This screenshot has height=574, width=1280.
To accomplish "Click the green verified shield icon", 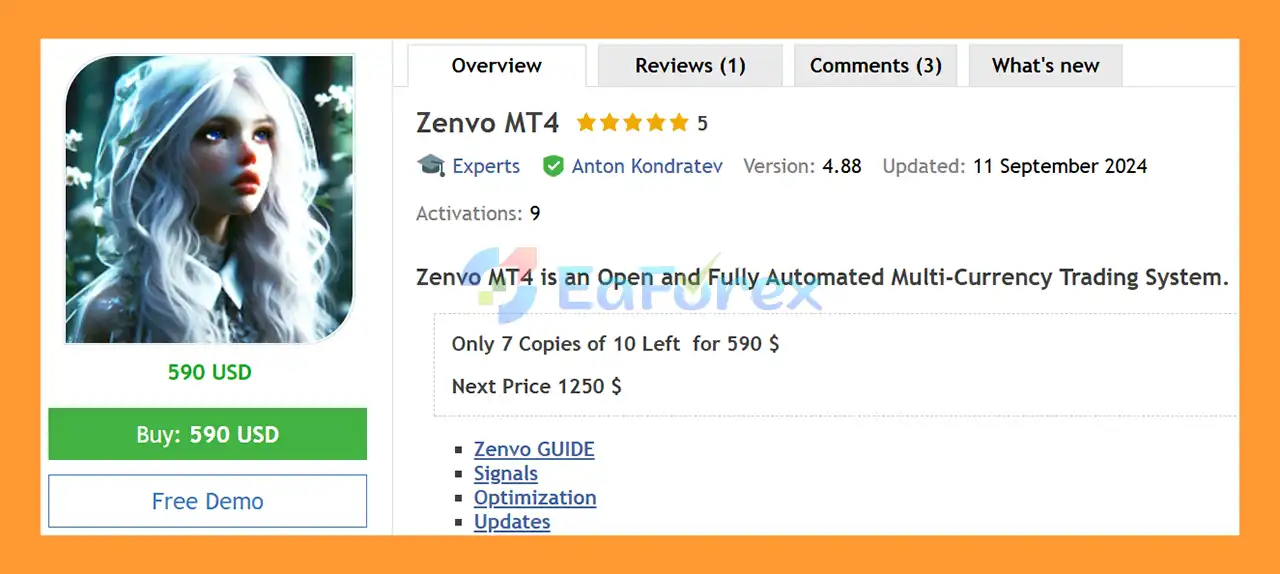I will click(553, 166).
